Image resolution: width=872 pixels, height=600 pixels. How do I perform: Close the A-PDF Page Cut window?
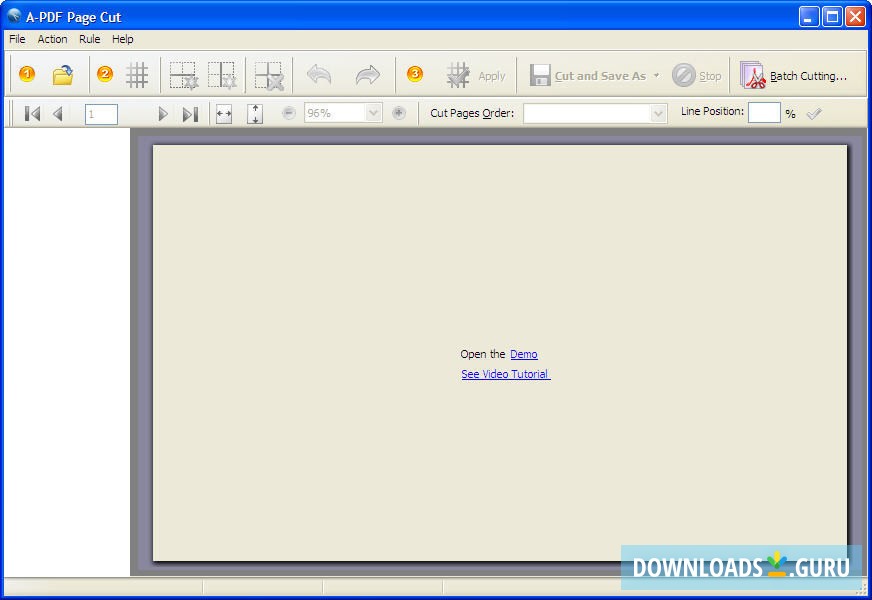click(855, 17)
